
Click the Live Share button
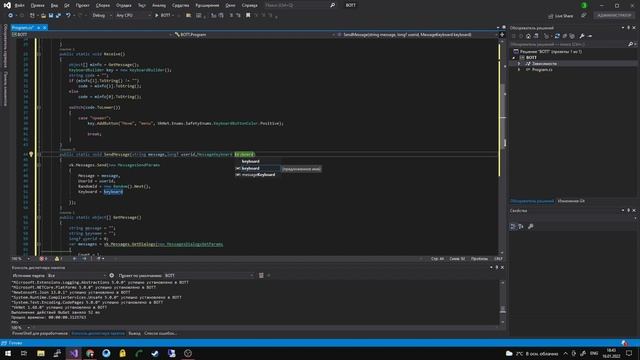coord(561,16)
